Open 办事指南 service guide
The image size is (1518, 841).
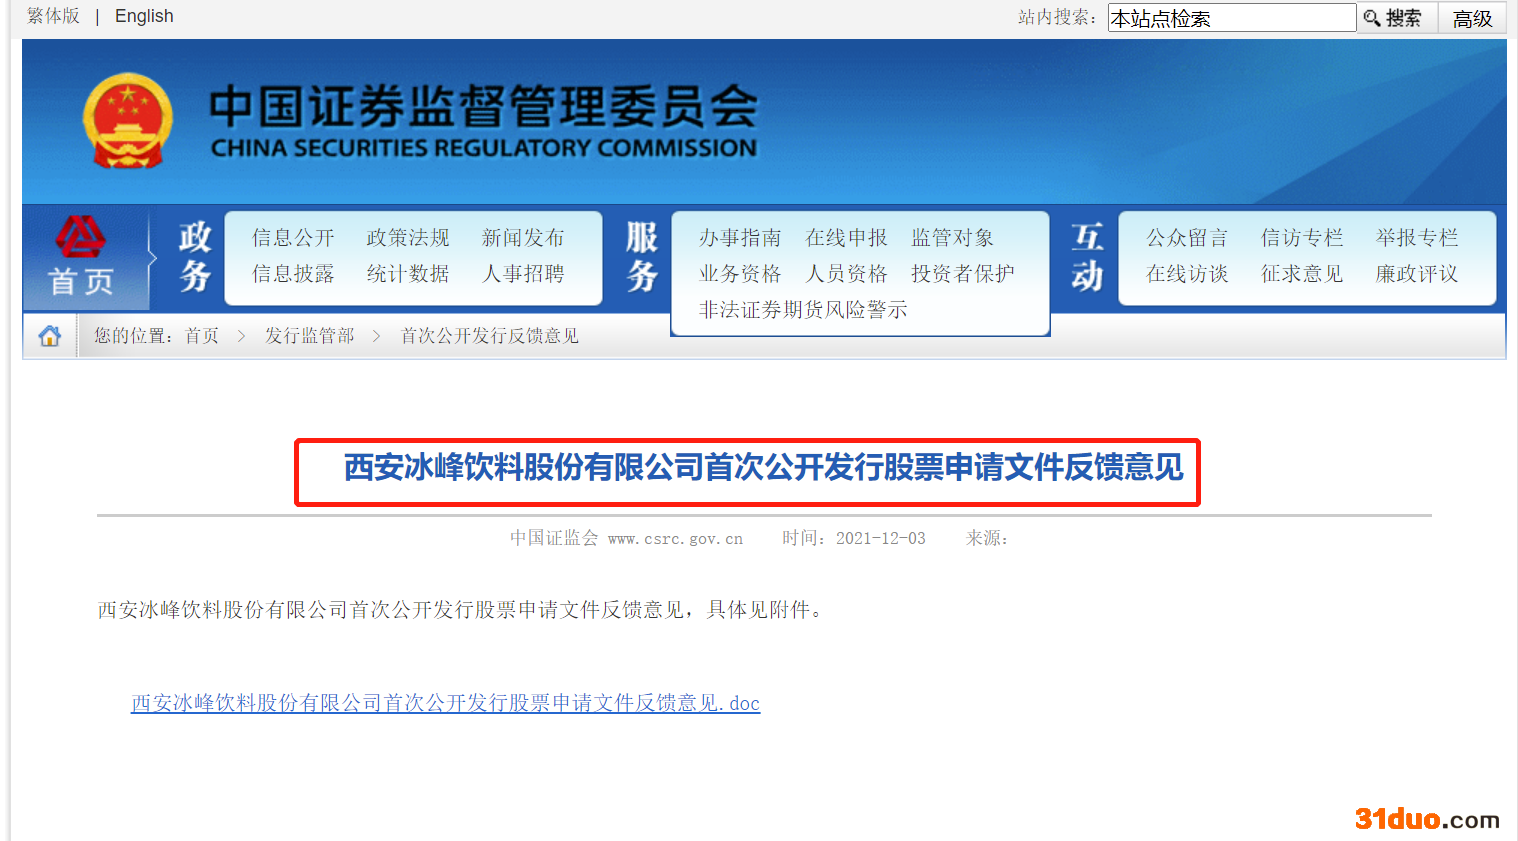pyautogui.click(x=740, y=237)
